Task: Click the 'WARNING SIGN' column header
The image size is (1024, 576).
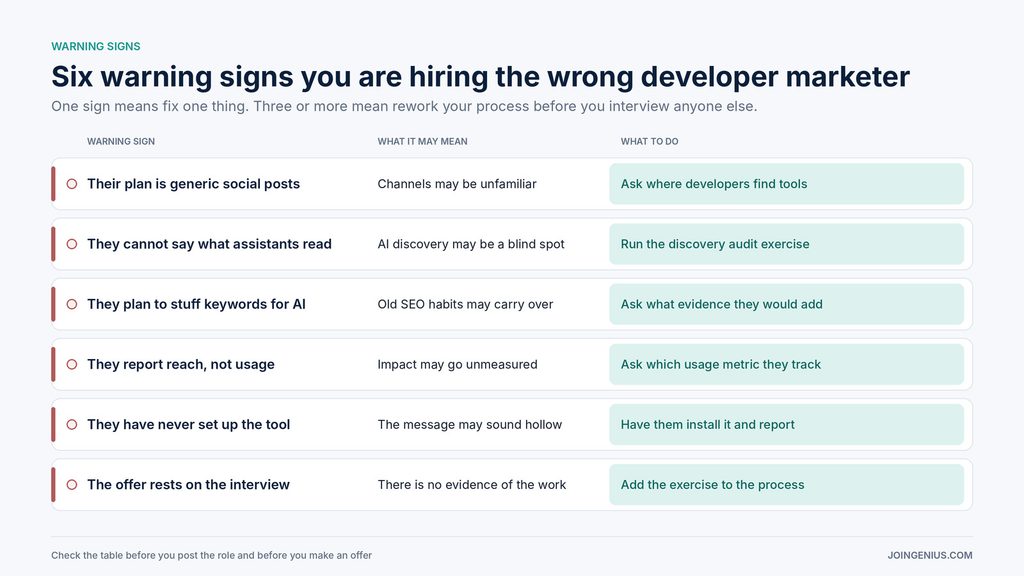Action: coord(121,141)
